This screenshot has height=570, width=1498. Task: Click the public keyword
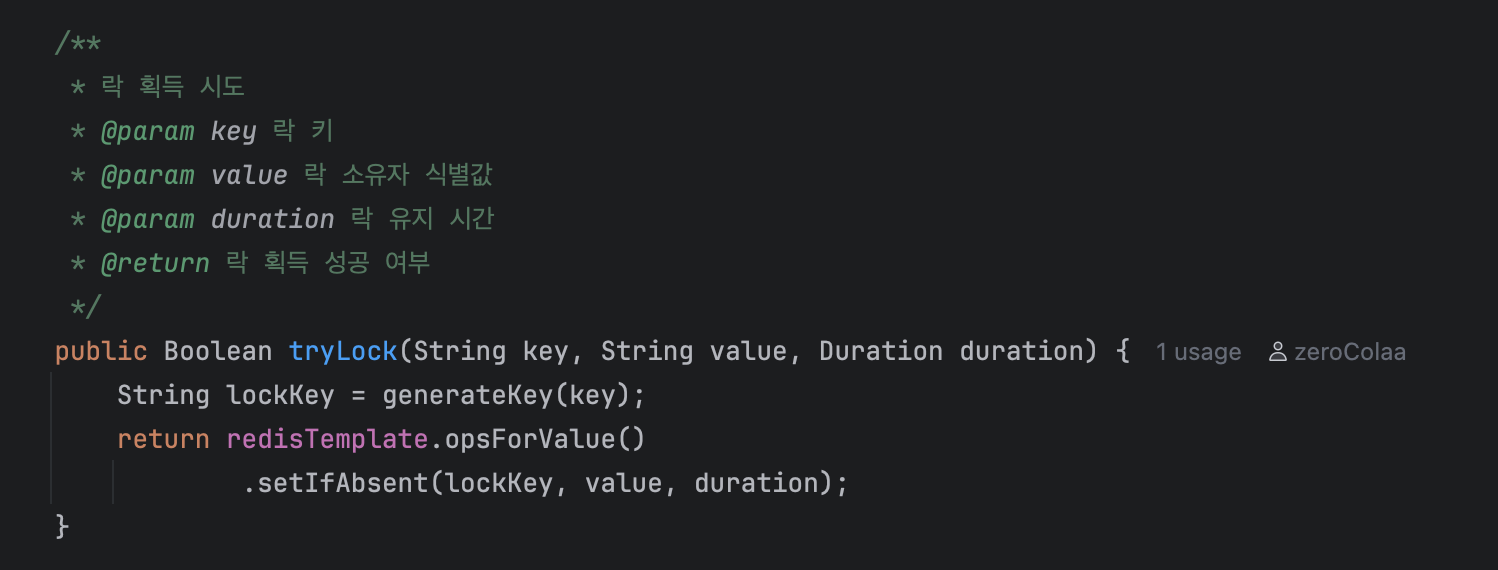click(101, 352)
